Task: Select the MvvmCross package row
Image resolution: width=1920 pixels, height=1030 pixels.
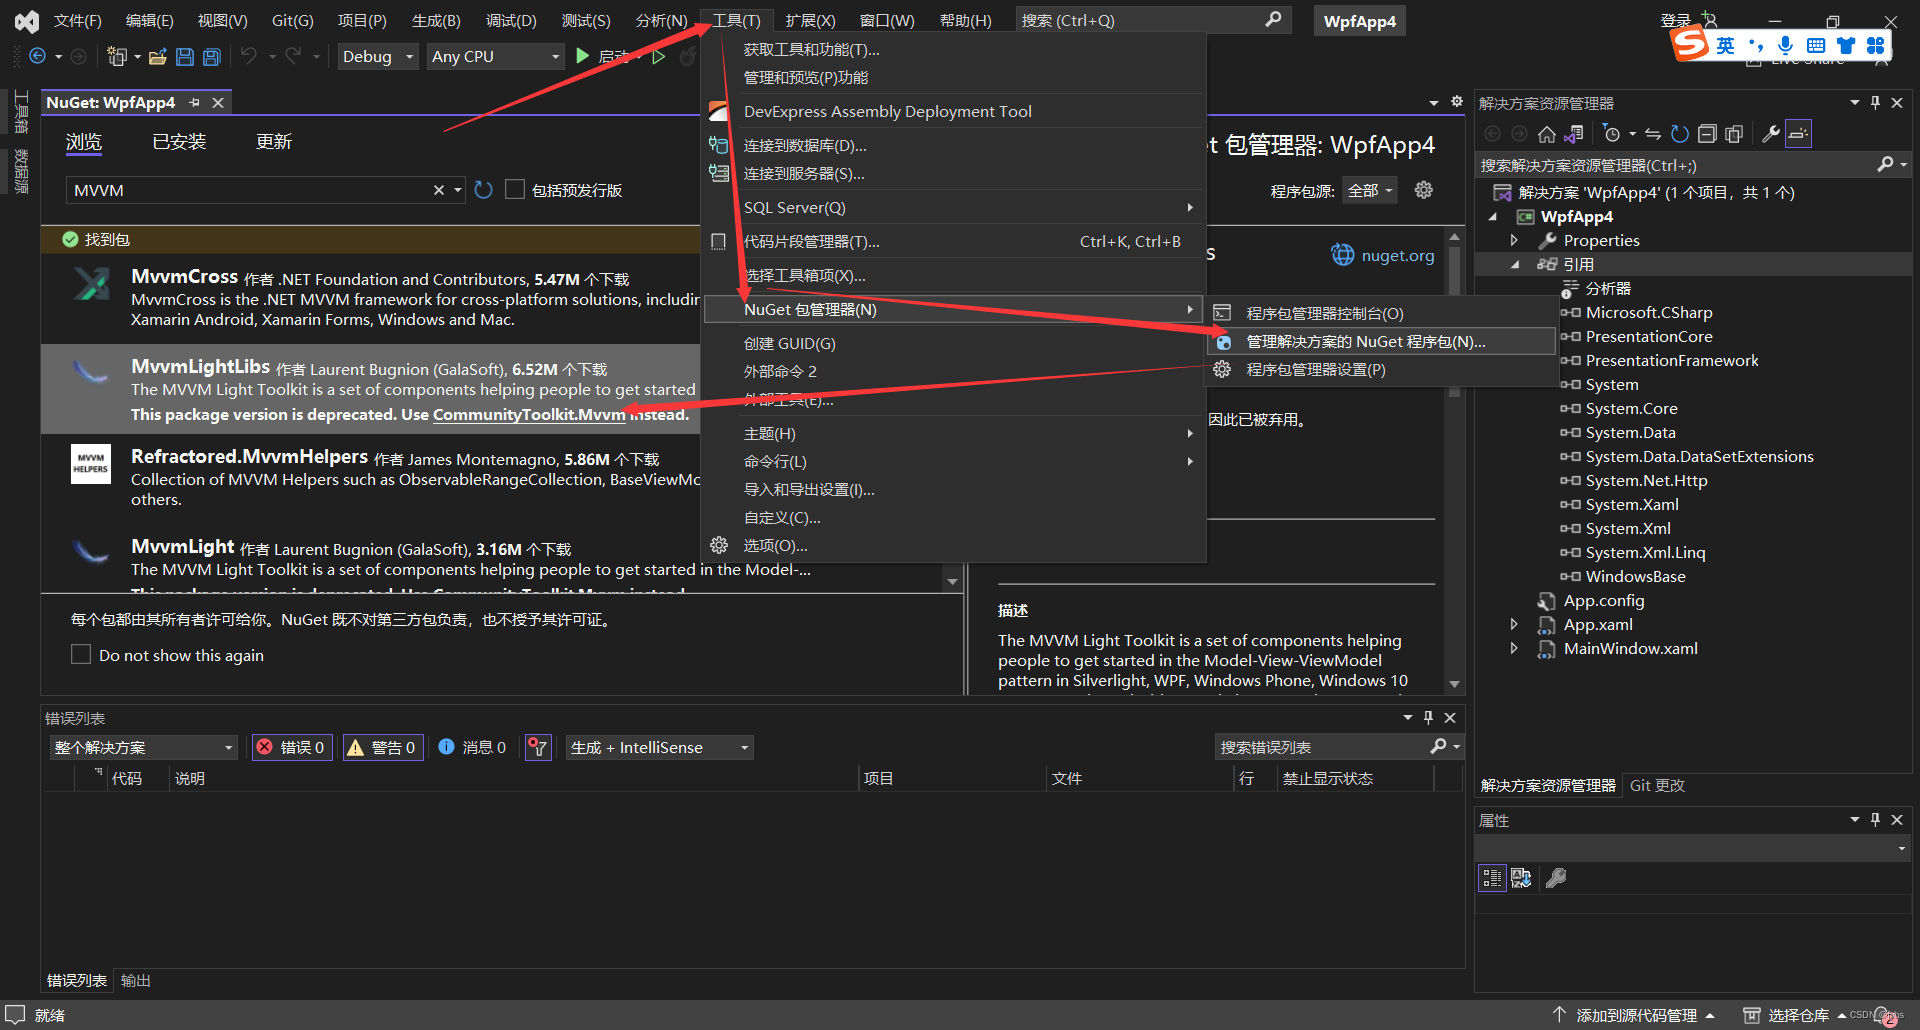Action: 370,299
